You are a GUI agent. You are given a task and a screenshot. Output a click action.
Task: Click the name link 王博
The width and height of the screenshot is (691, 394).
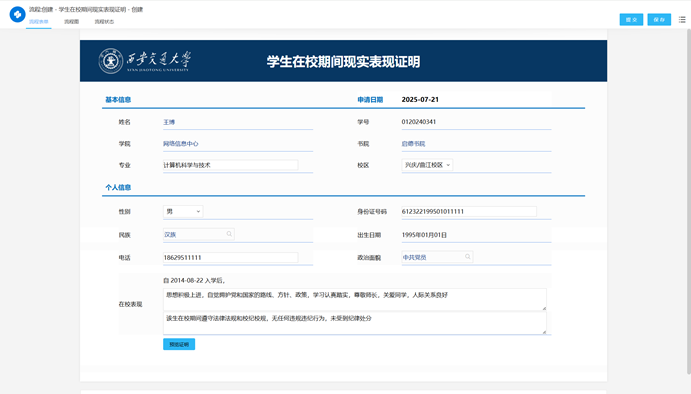[169, 122]
